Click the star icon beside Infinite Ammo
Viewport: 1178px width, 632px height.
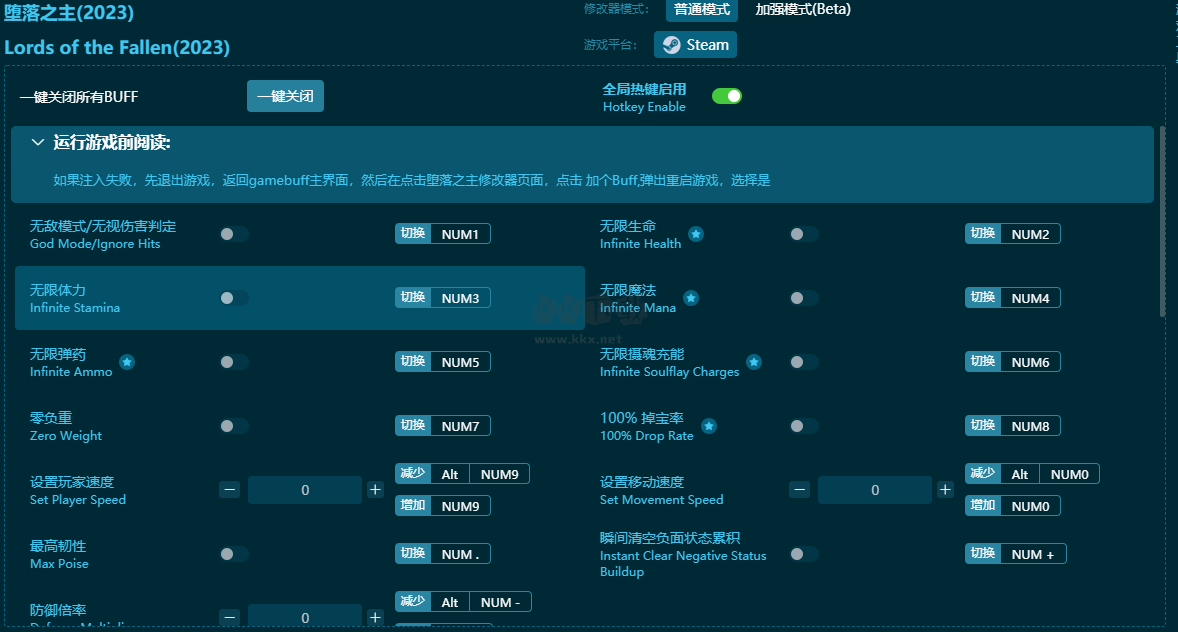coord(127,362)
